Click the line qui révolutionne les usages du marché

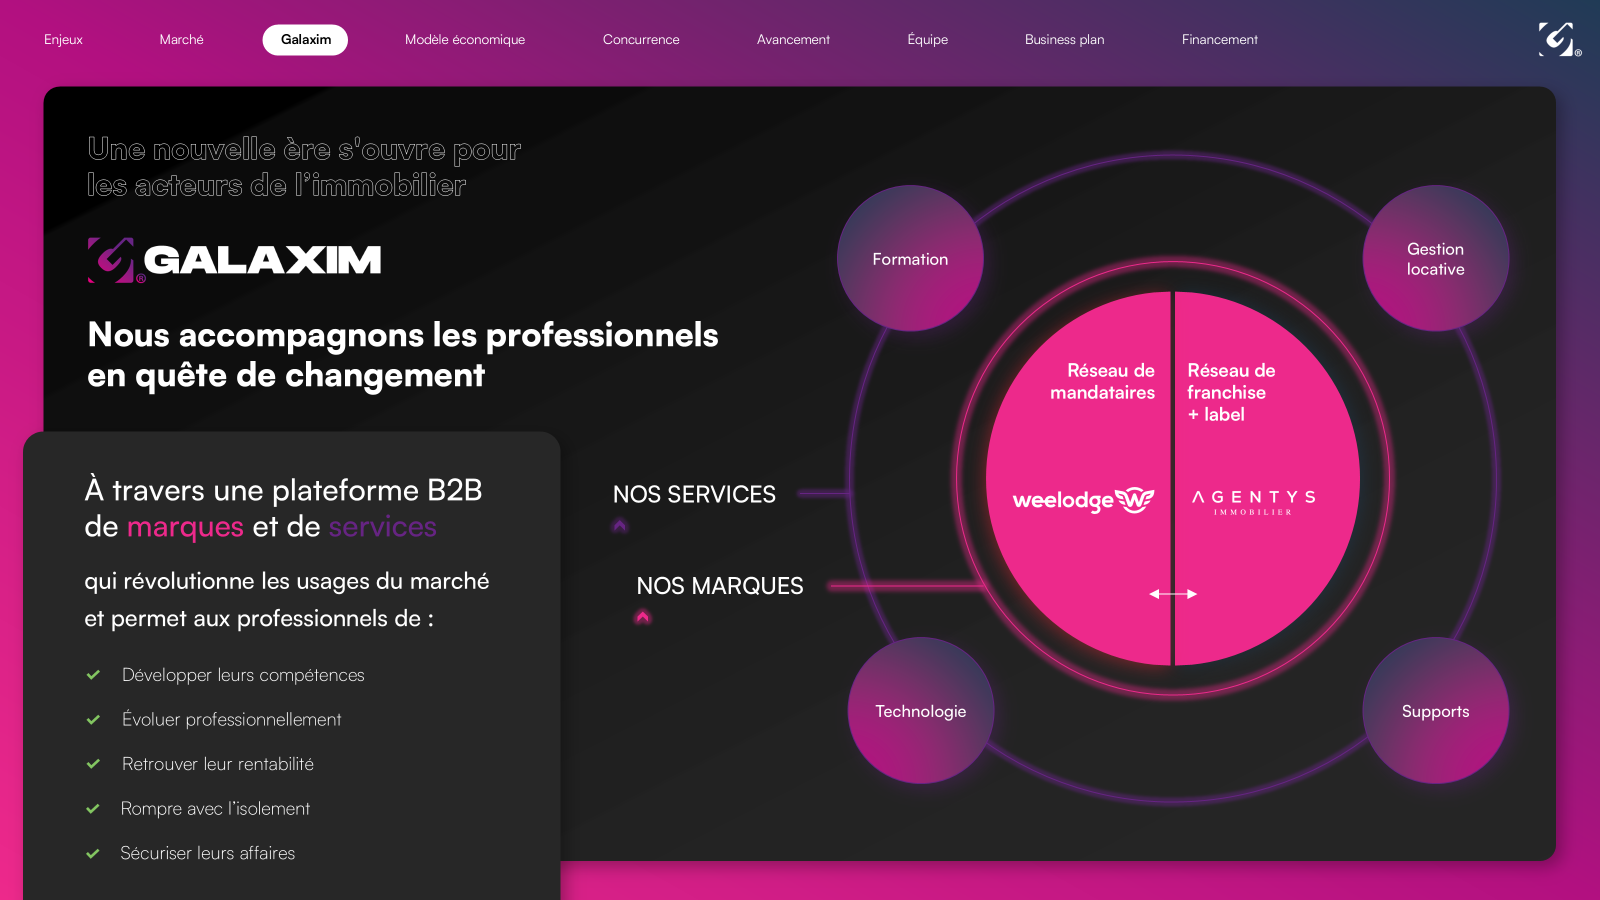coord(287,581)
